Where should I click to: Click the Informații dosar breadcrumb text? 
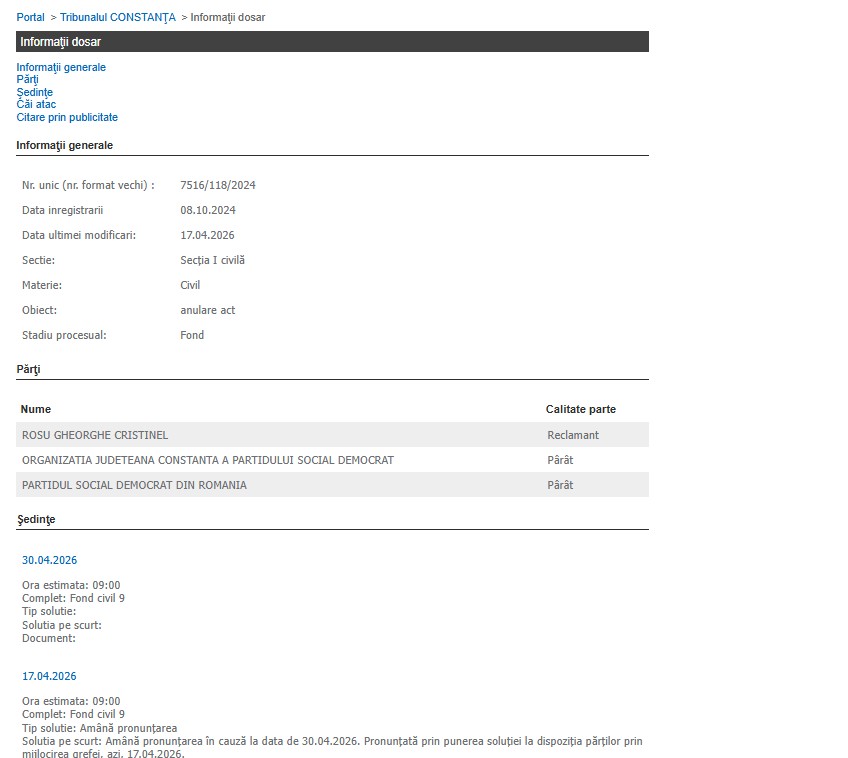[x=227, y=17]
